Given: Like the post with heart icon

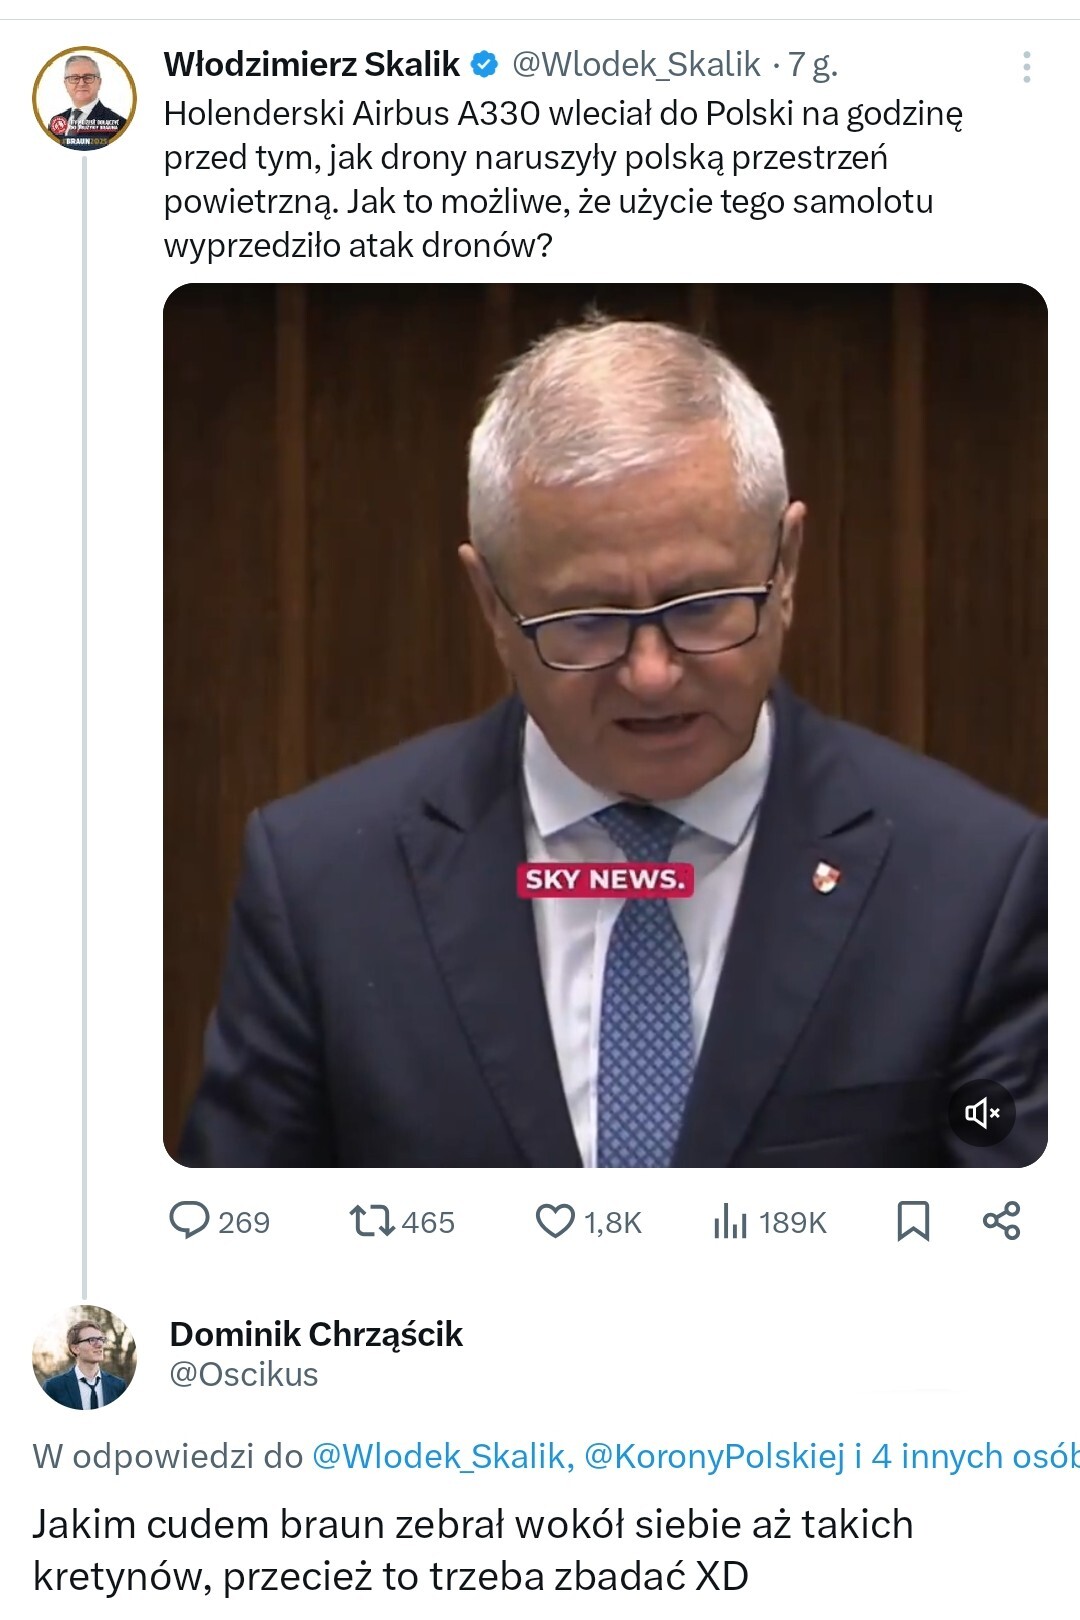Looking at the screenshot, I should 555,1221.
